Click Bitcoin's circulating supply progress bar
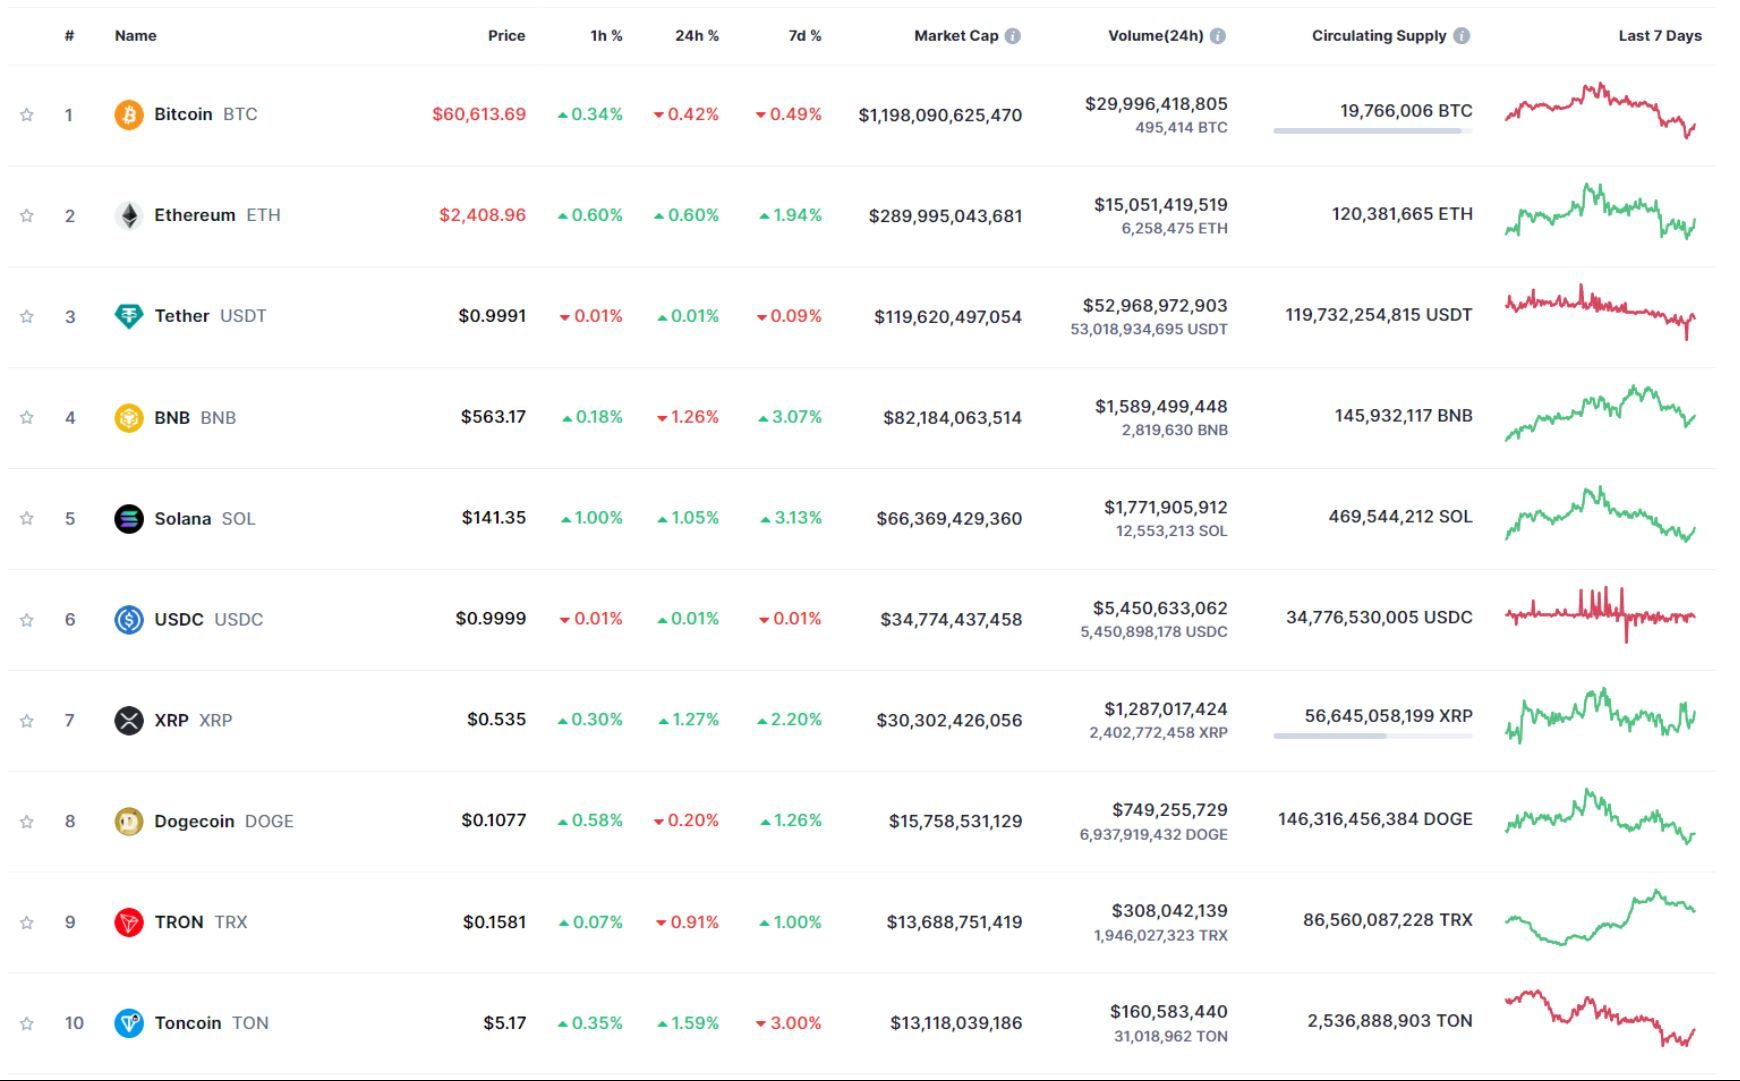Image resolution: width=1740 pixels, height=1081 pixels. click(x=1372, y=131)
